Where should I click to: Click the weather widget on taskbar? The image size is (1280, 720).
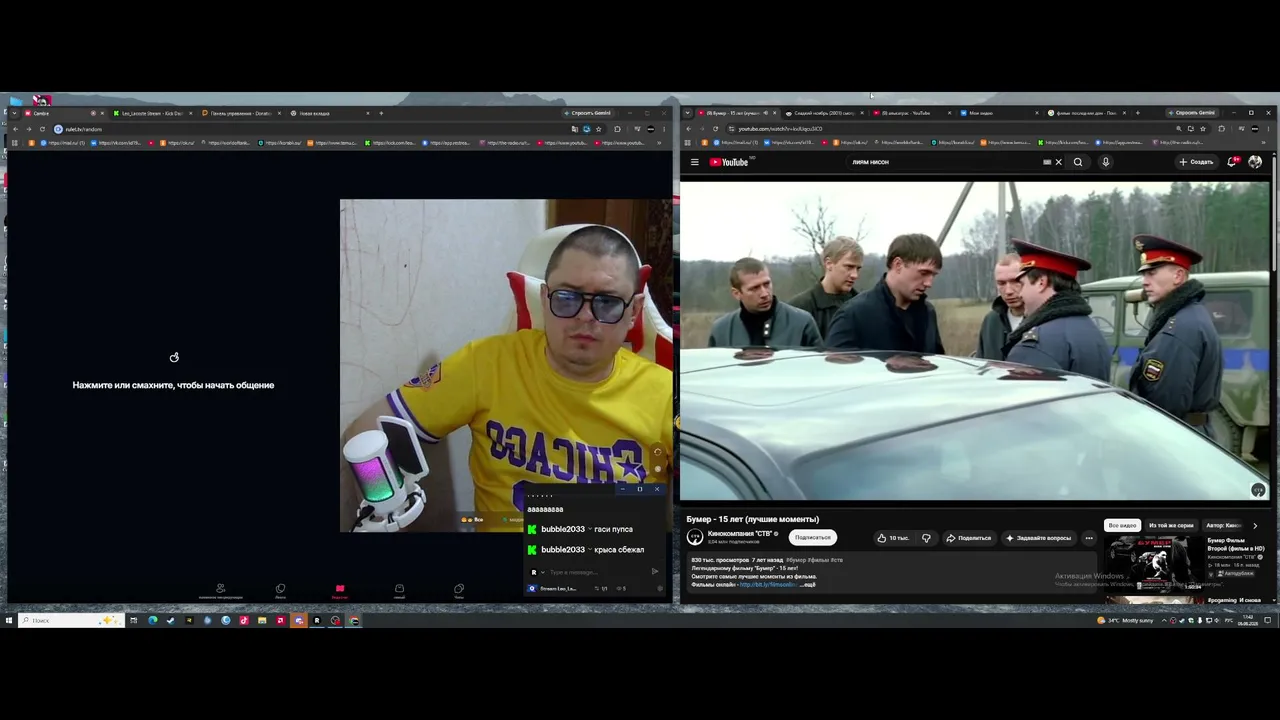(1125, 620)
